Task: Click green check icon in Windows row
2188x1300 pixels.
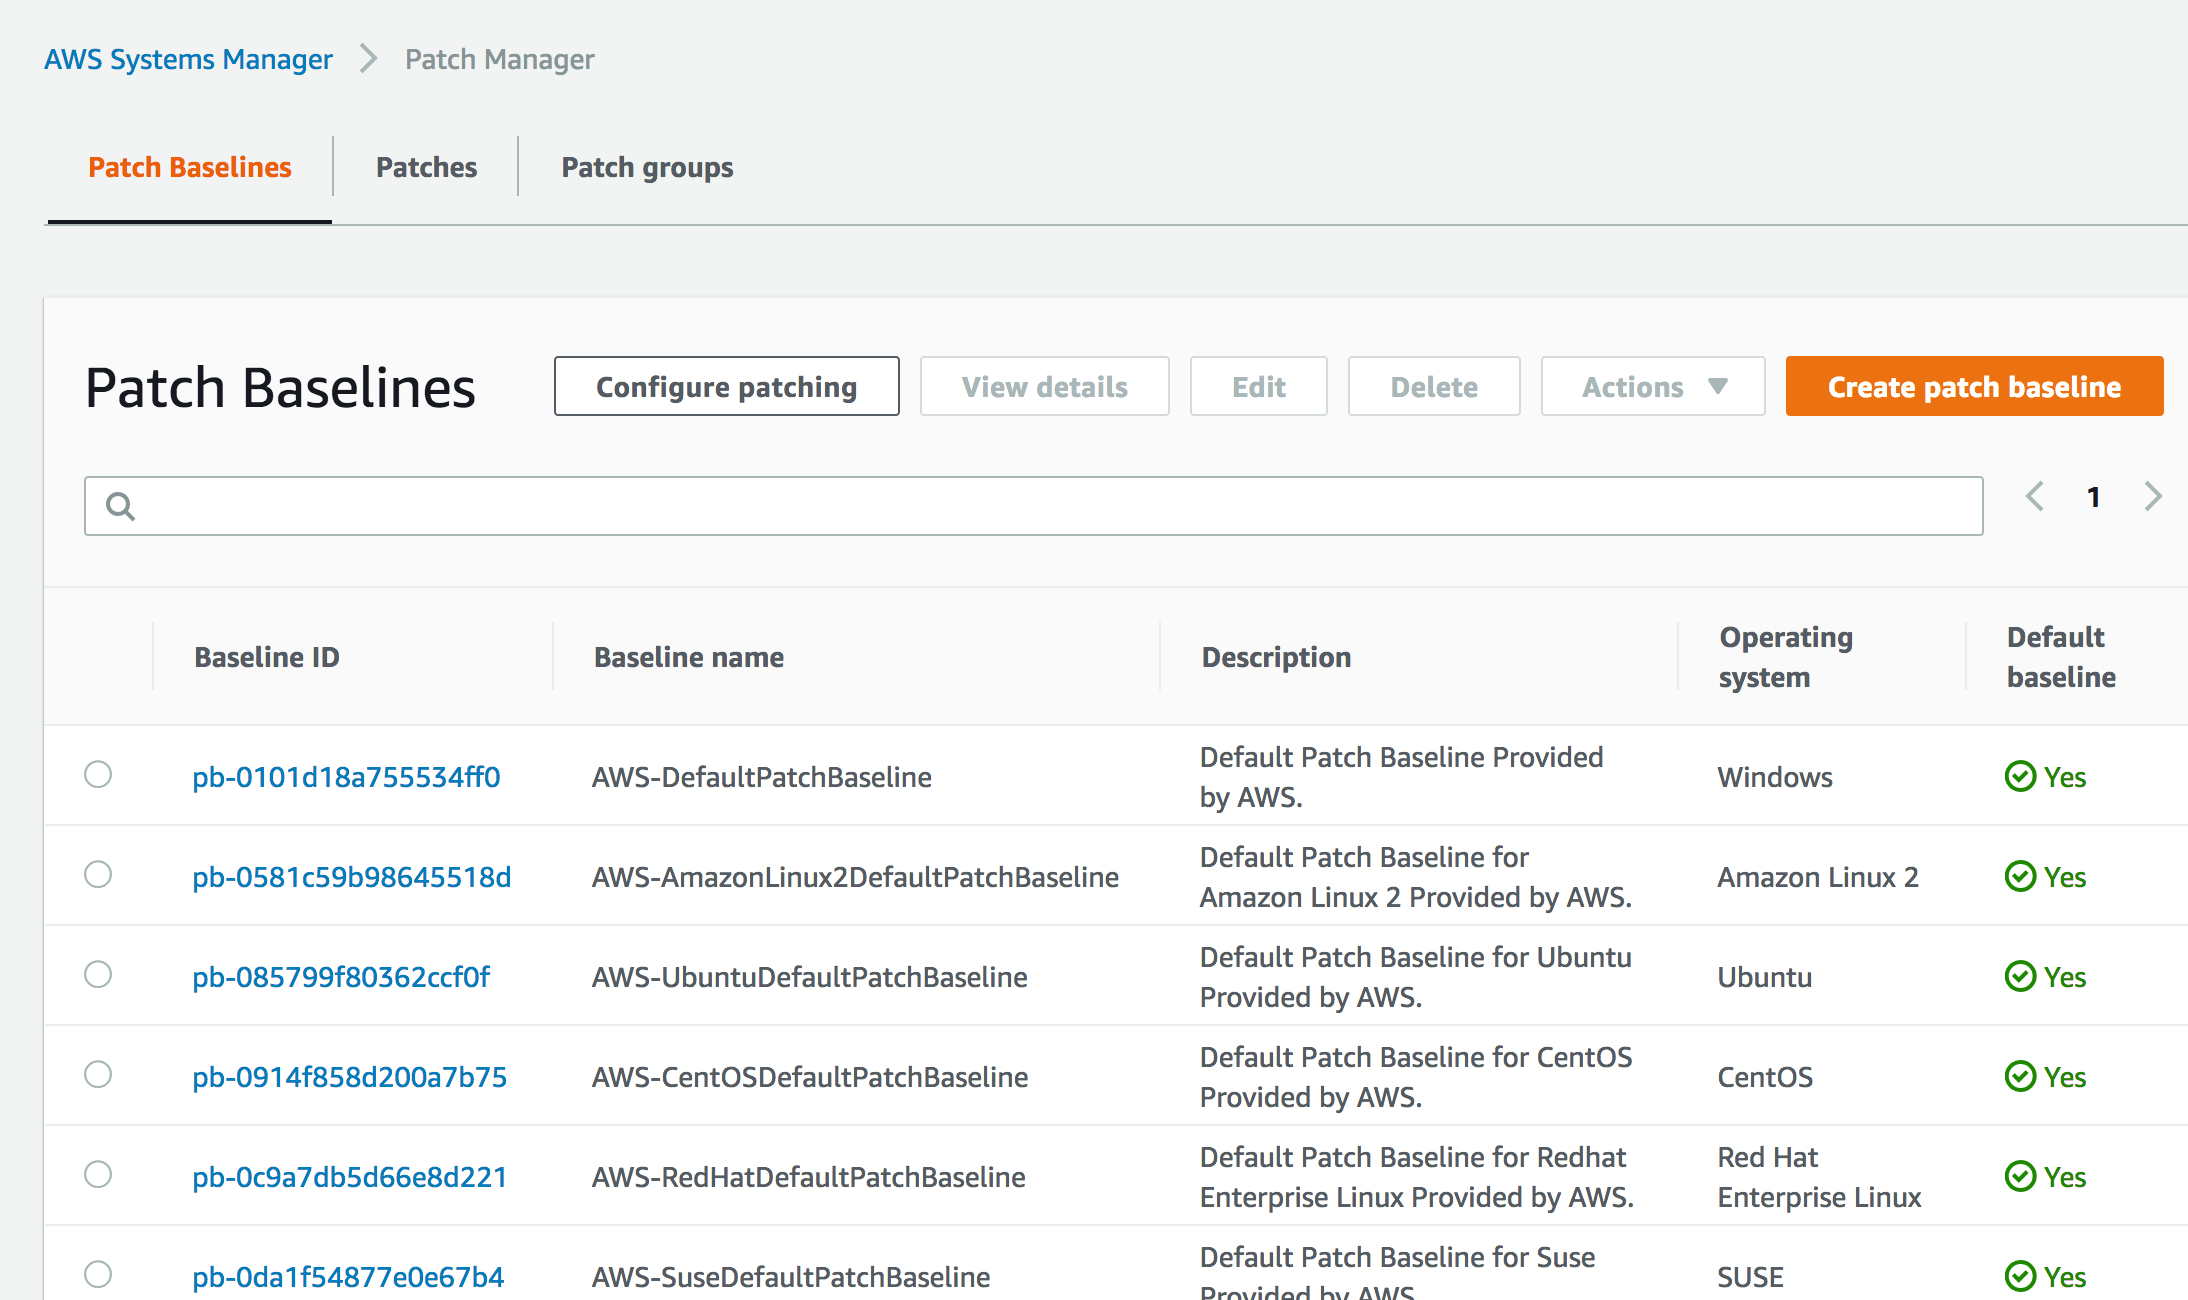Action: 2020,777
